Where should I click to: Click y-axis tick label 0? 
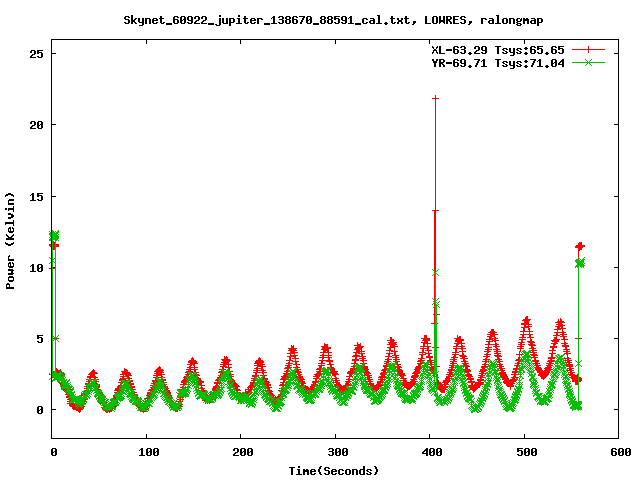pos(40,410)
